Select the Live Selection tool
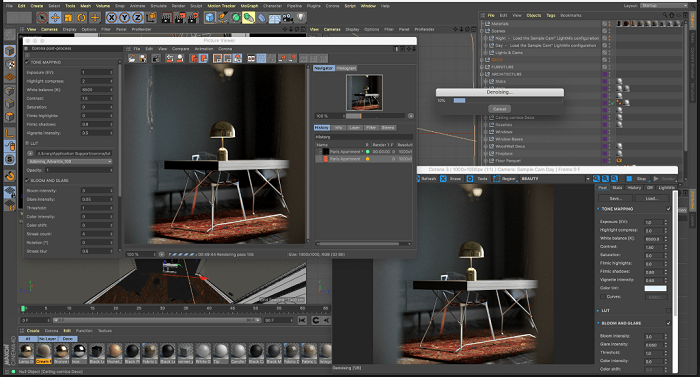The image size is (700, 377). click(42, 17)
